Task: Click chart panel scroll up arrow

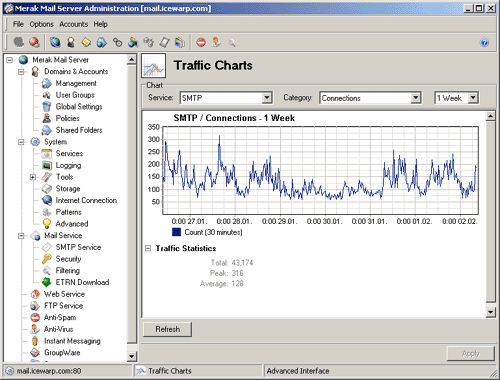Action: [490, 116]
